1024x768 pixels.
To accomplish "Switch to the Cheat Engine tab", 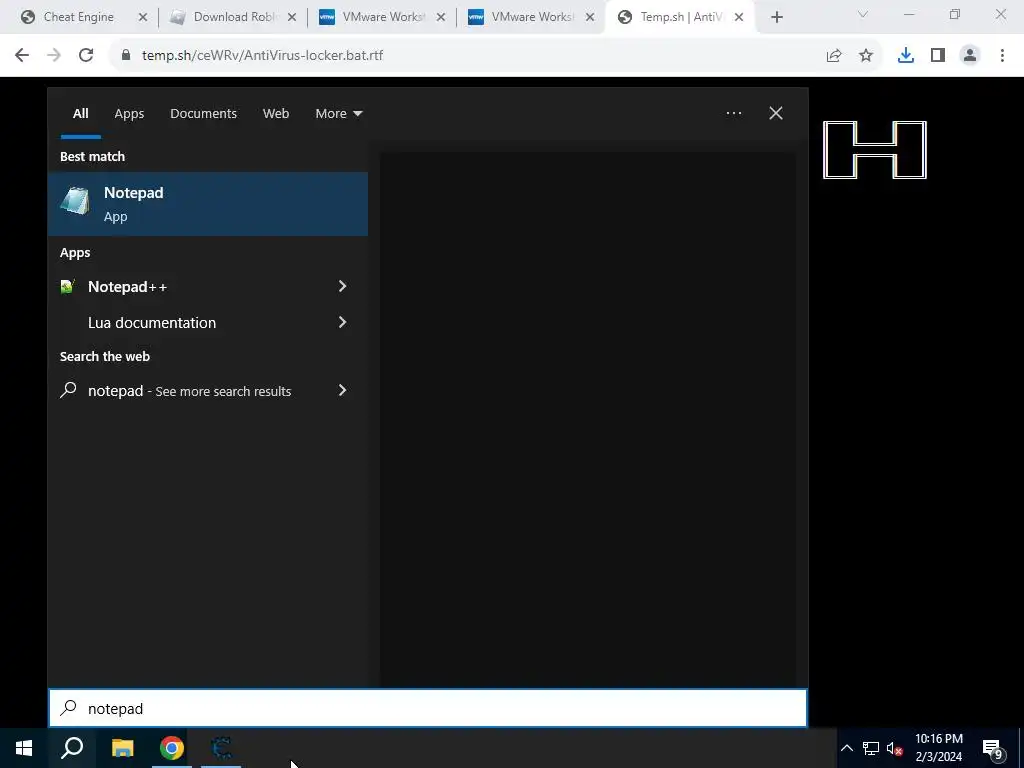I will pos(79,17).
